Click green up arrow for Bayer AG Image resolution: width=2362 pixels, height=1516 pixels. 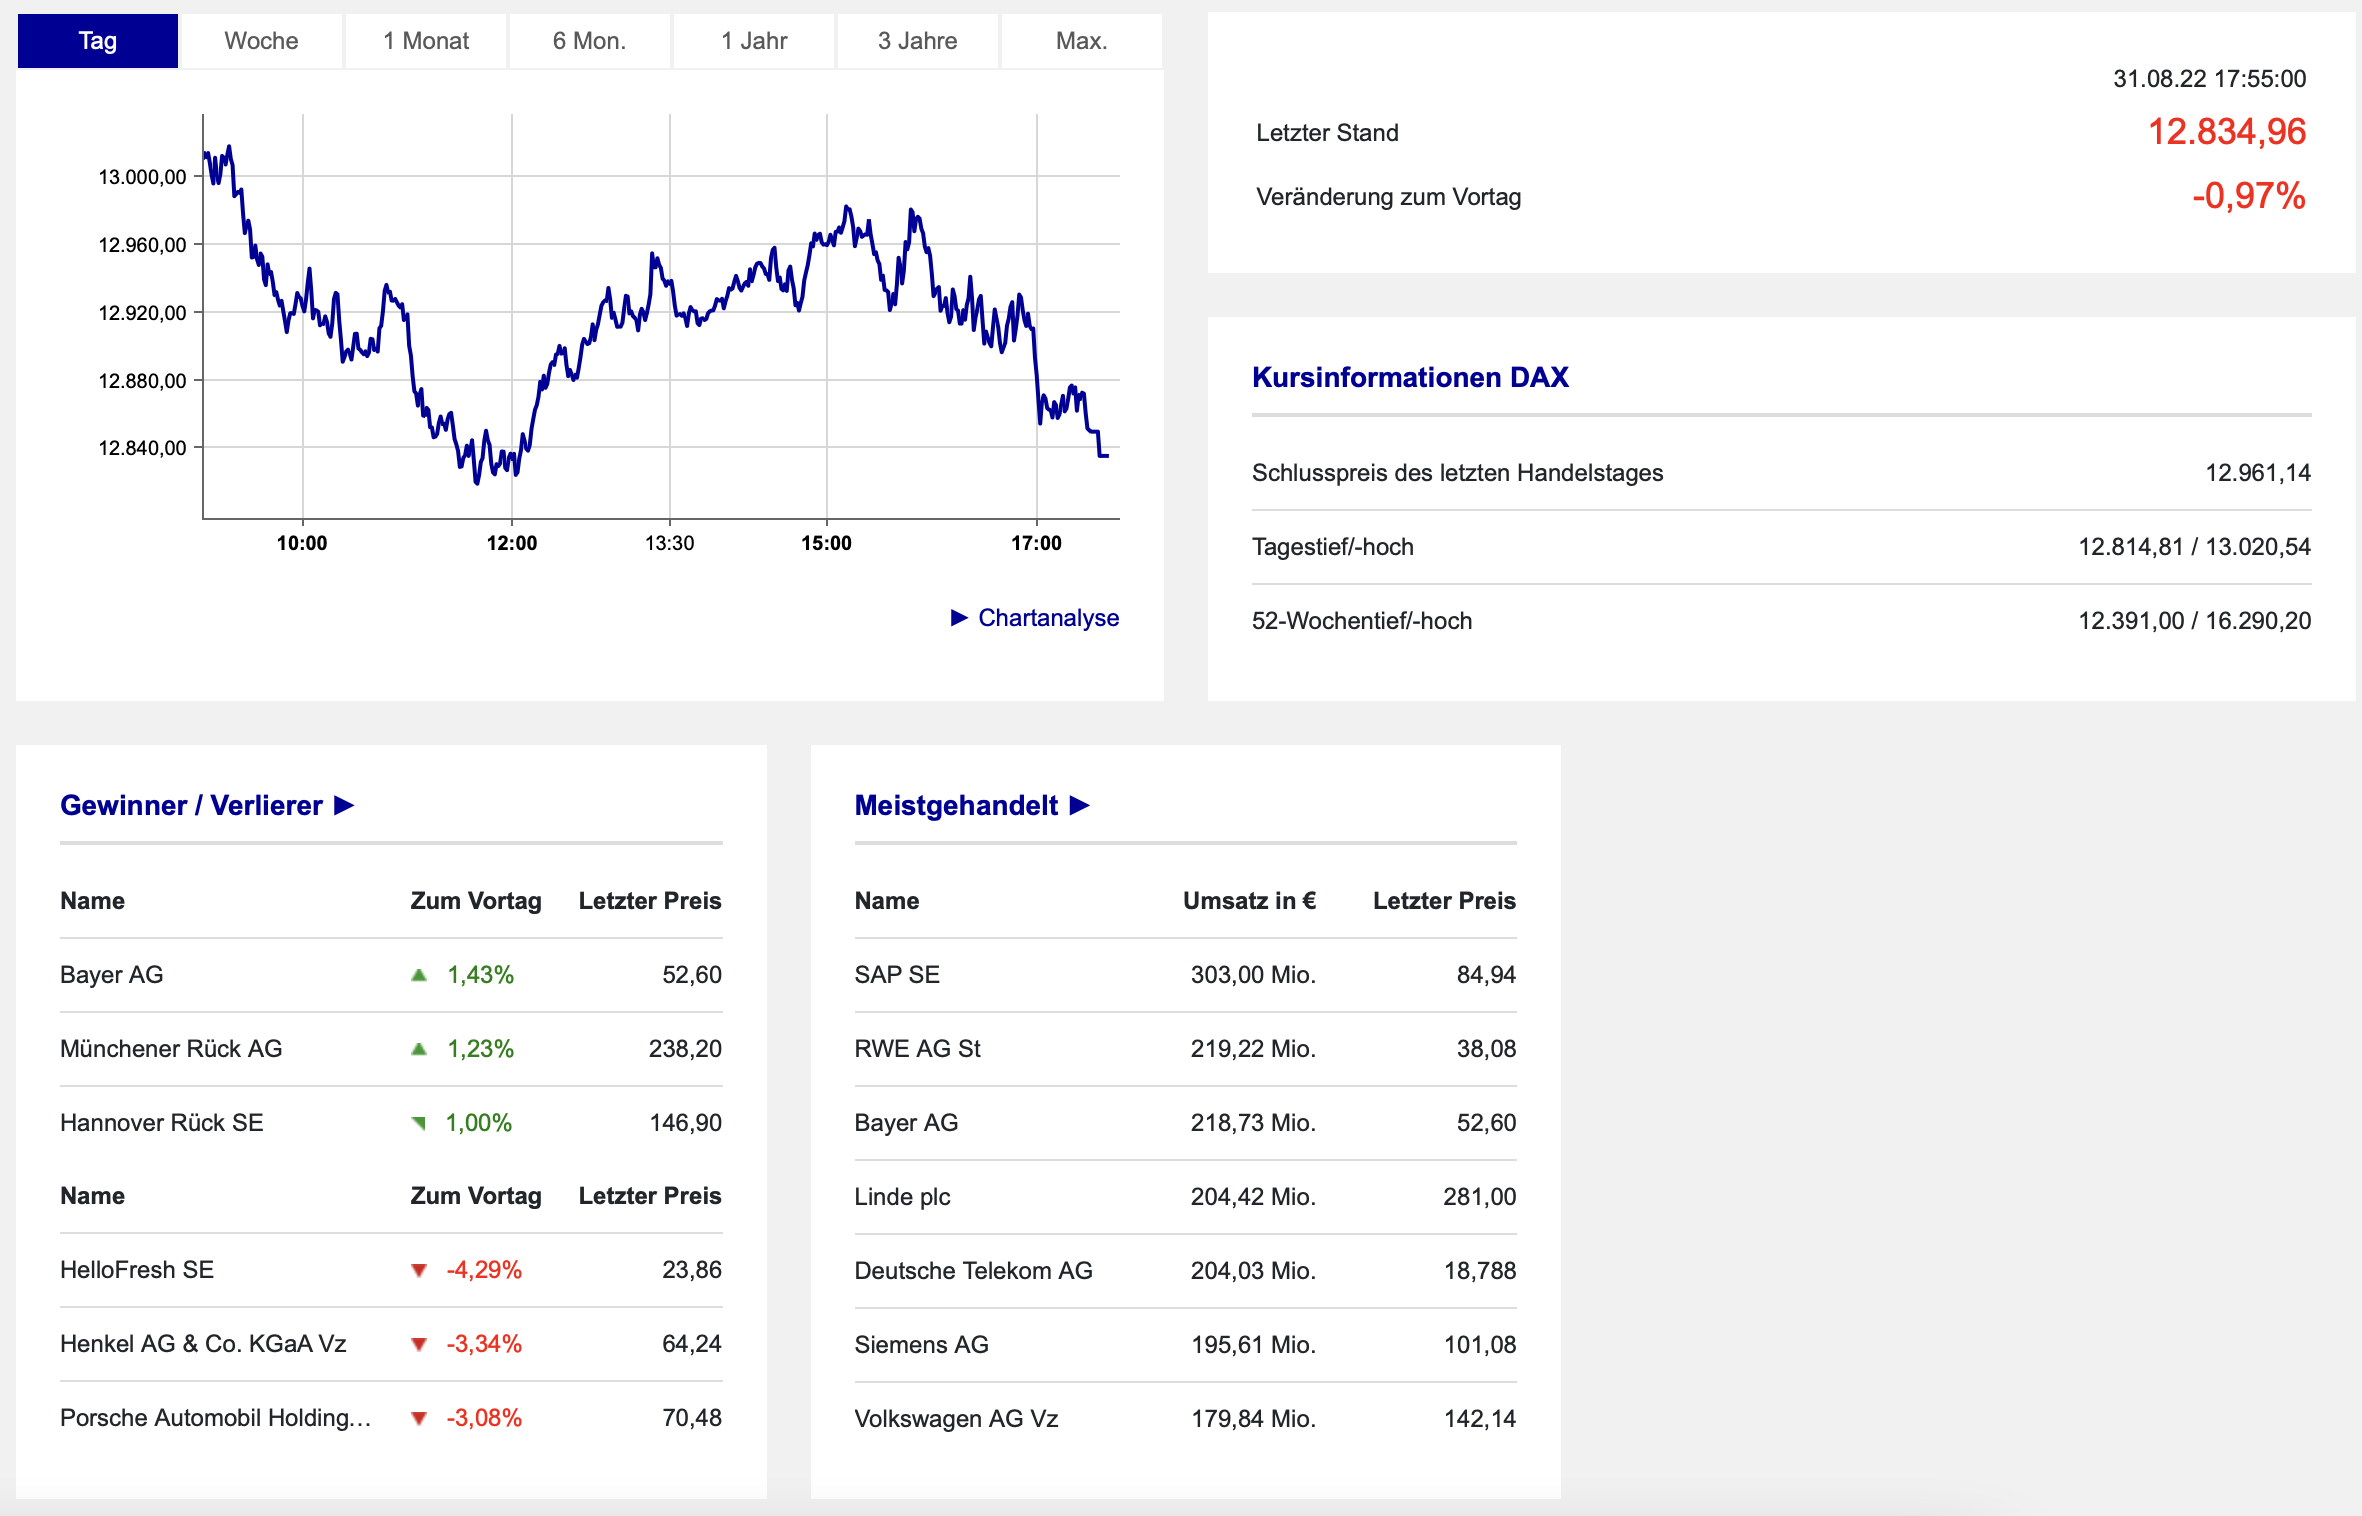click(419, 975)
